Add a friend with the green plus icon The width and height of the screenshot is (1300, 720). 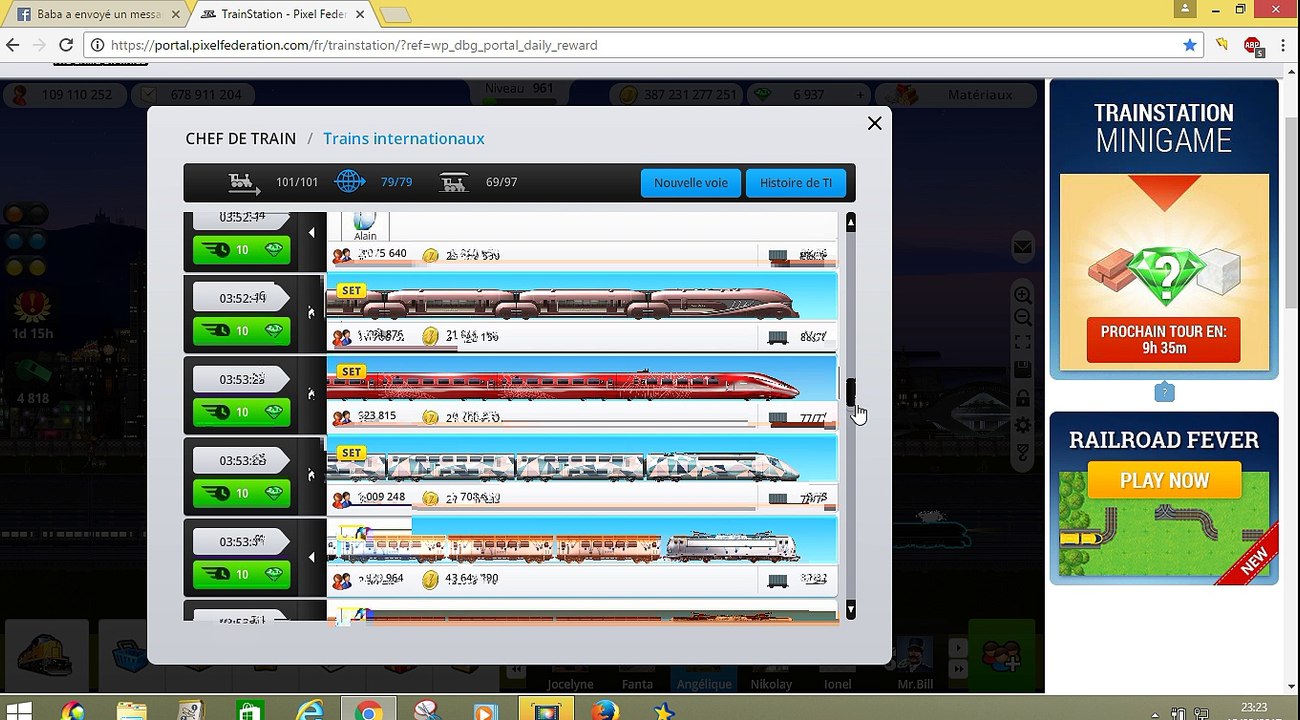(1000, 657)
